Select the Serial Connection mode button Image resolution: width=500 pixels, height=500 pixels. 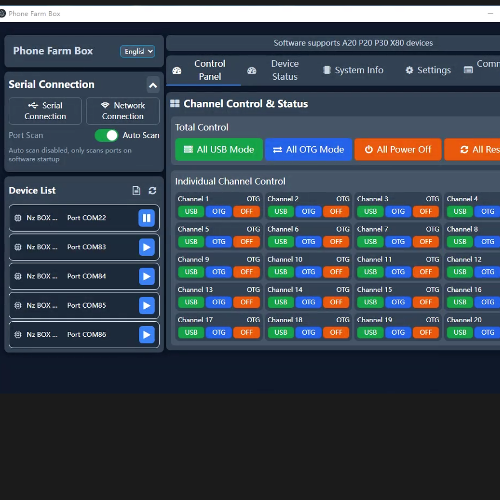[x=45, y=111]
